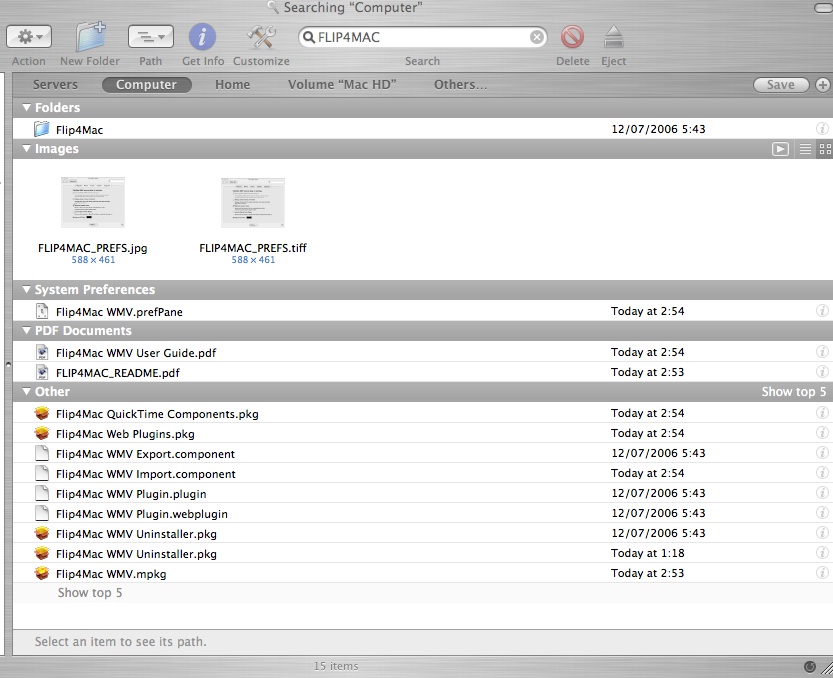Click the Get Info toolbar icon

coord(202,37)
